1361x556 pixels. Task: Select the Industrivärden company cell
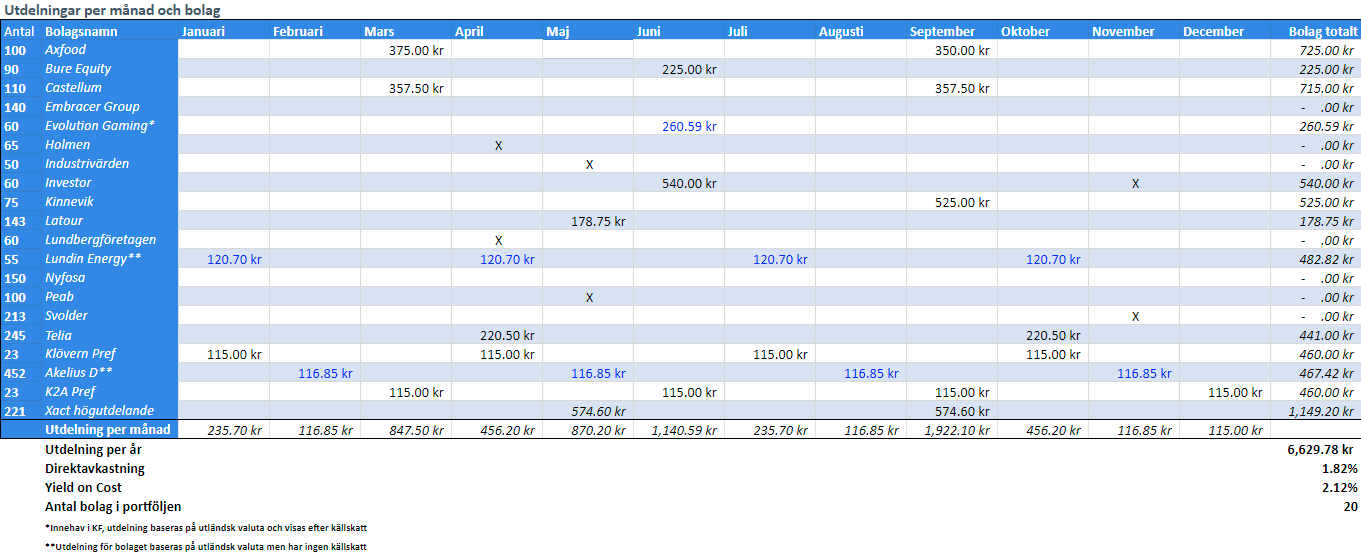110,164
